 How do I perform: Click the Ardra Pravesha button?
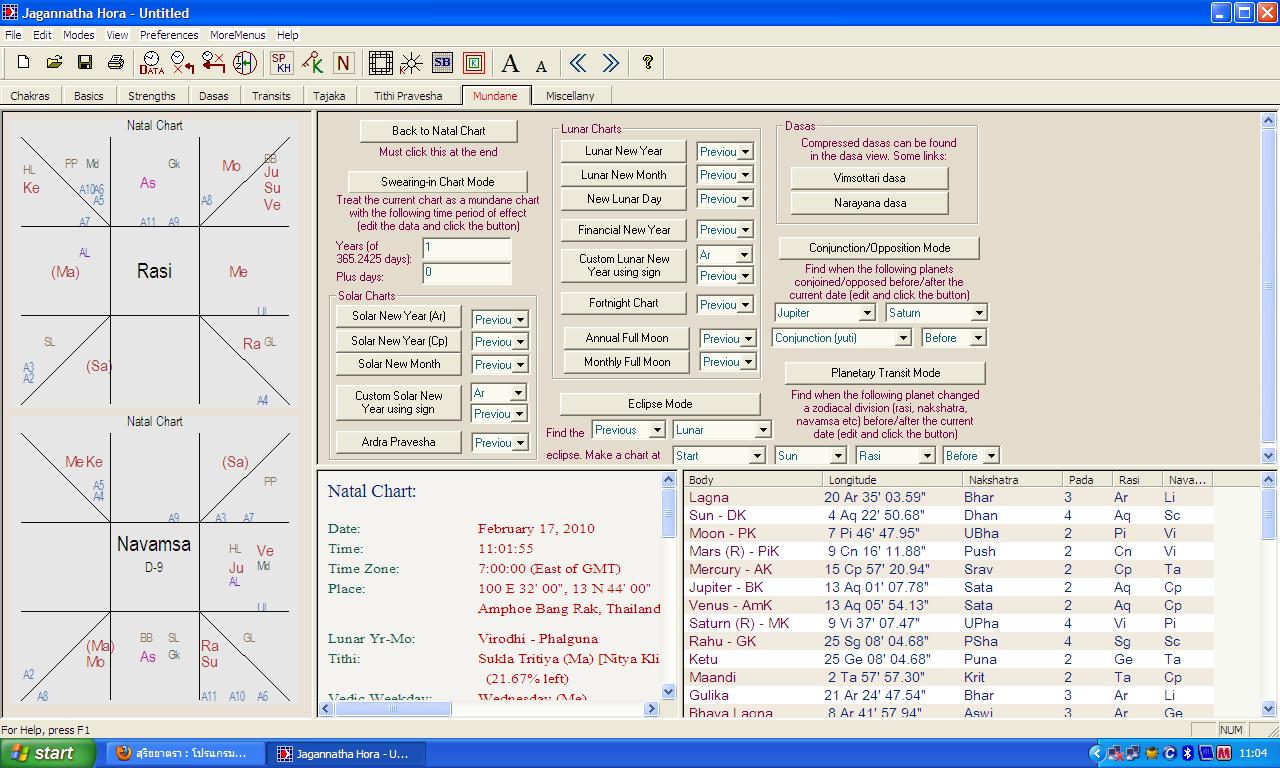point(399,442)
